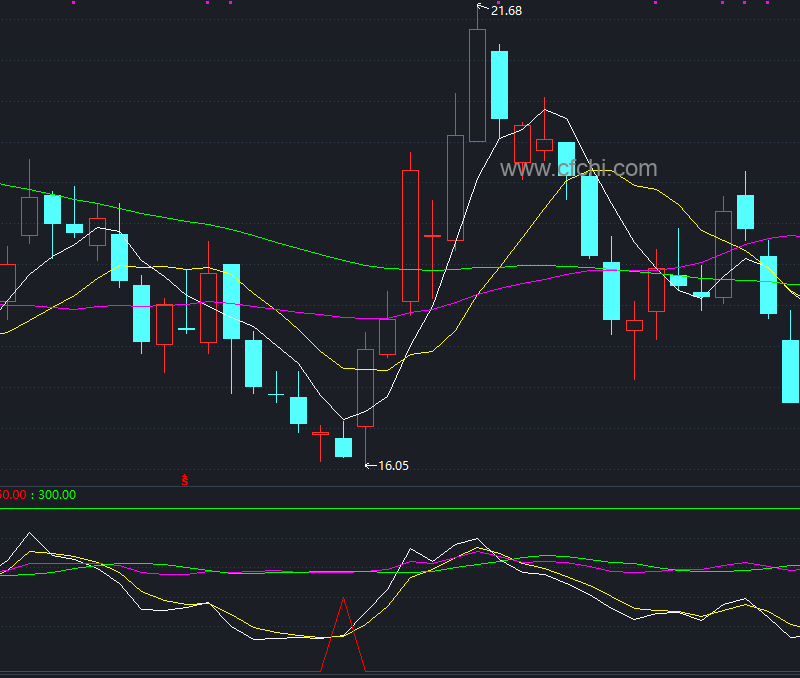Click the green 300.00 indicator value
Viewport: 800px width, 678px height.
click(x=57, y=495)
